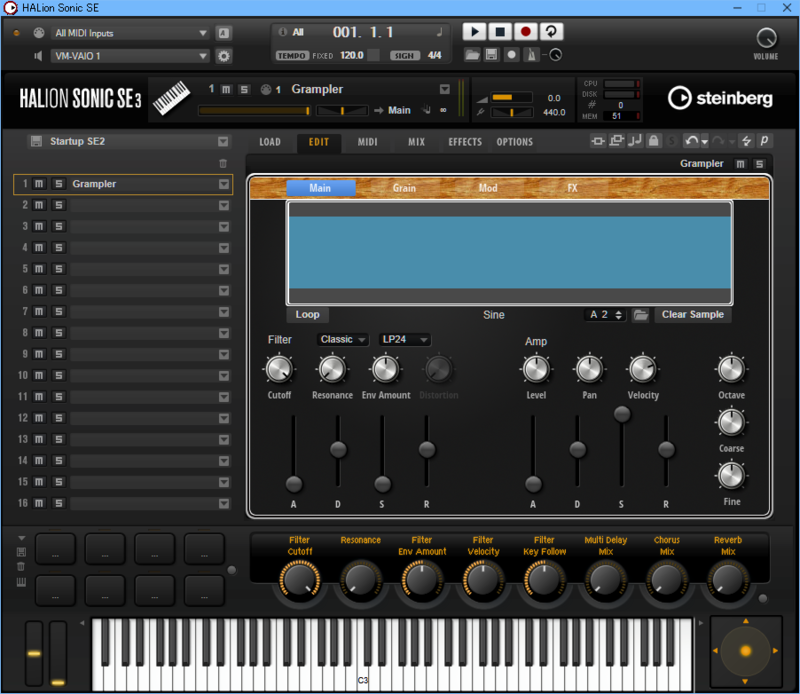Toggle the metronome icon
Viewport: 800px width, 694px height.
[x=531, y=55]
